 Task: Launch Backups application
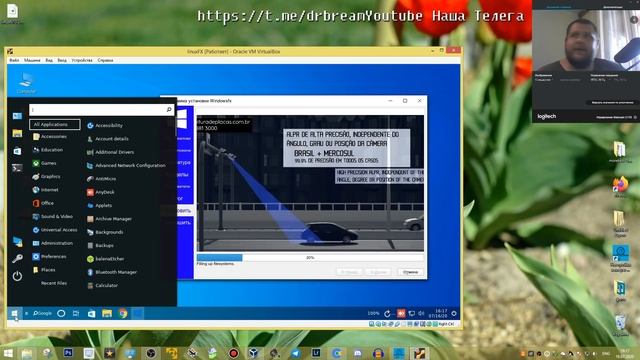pyautogui.click(x=100, y=246)
